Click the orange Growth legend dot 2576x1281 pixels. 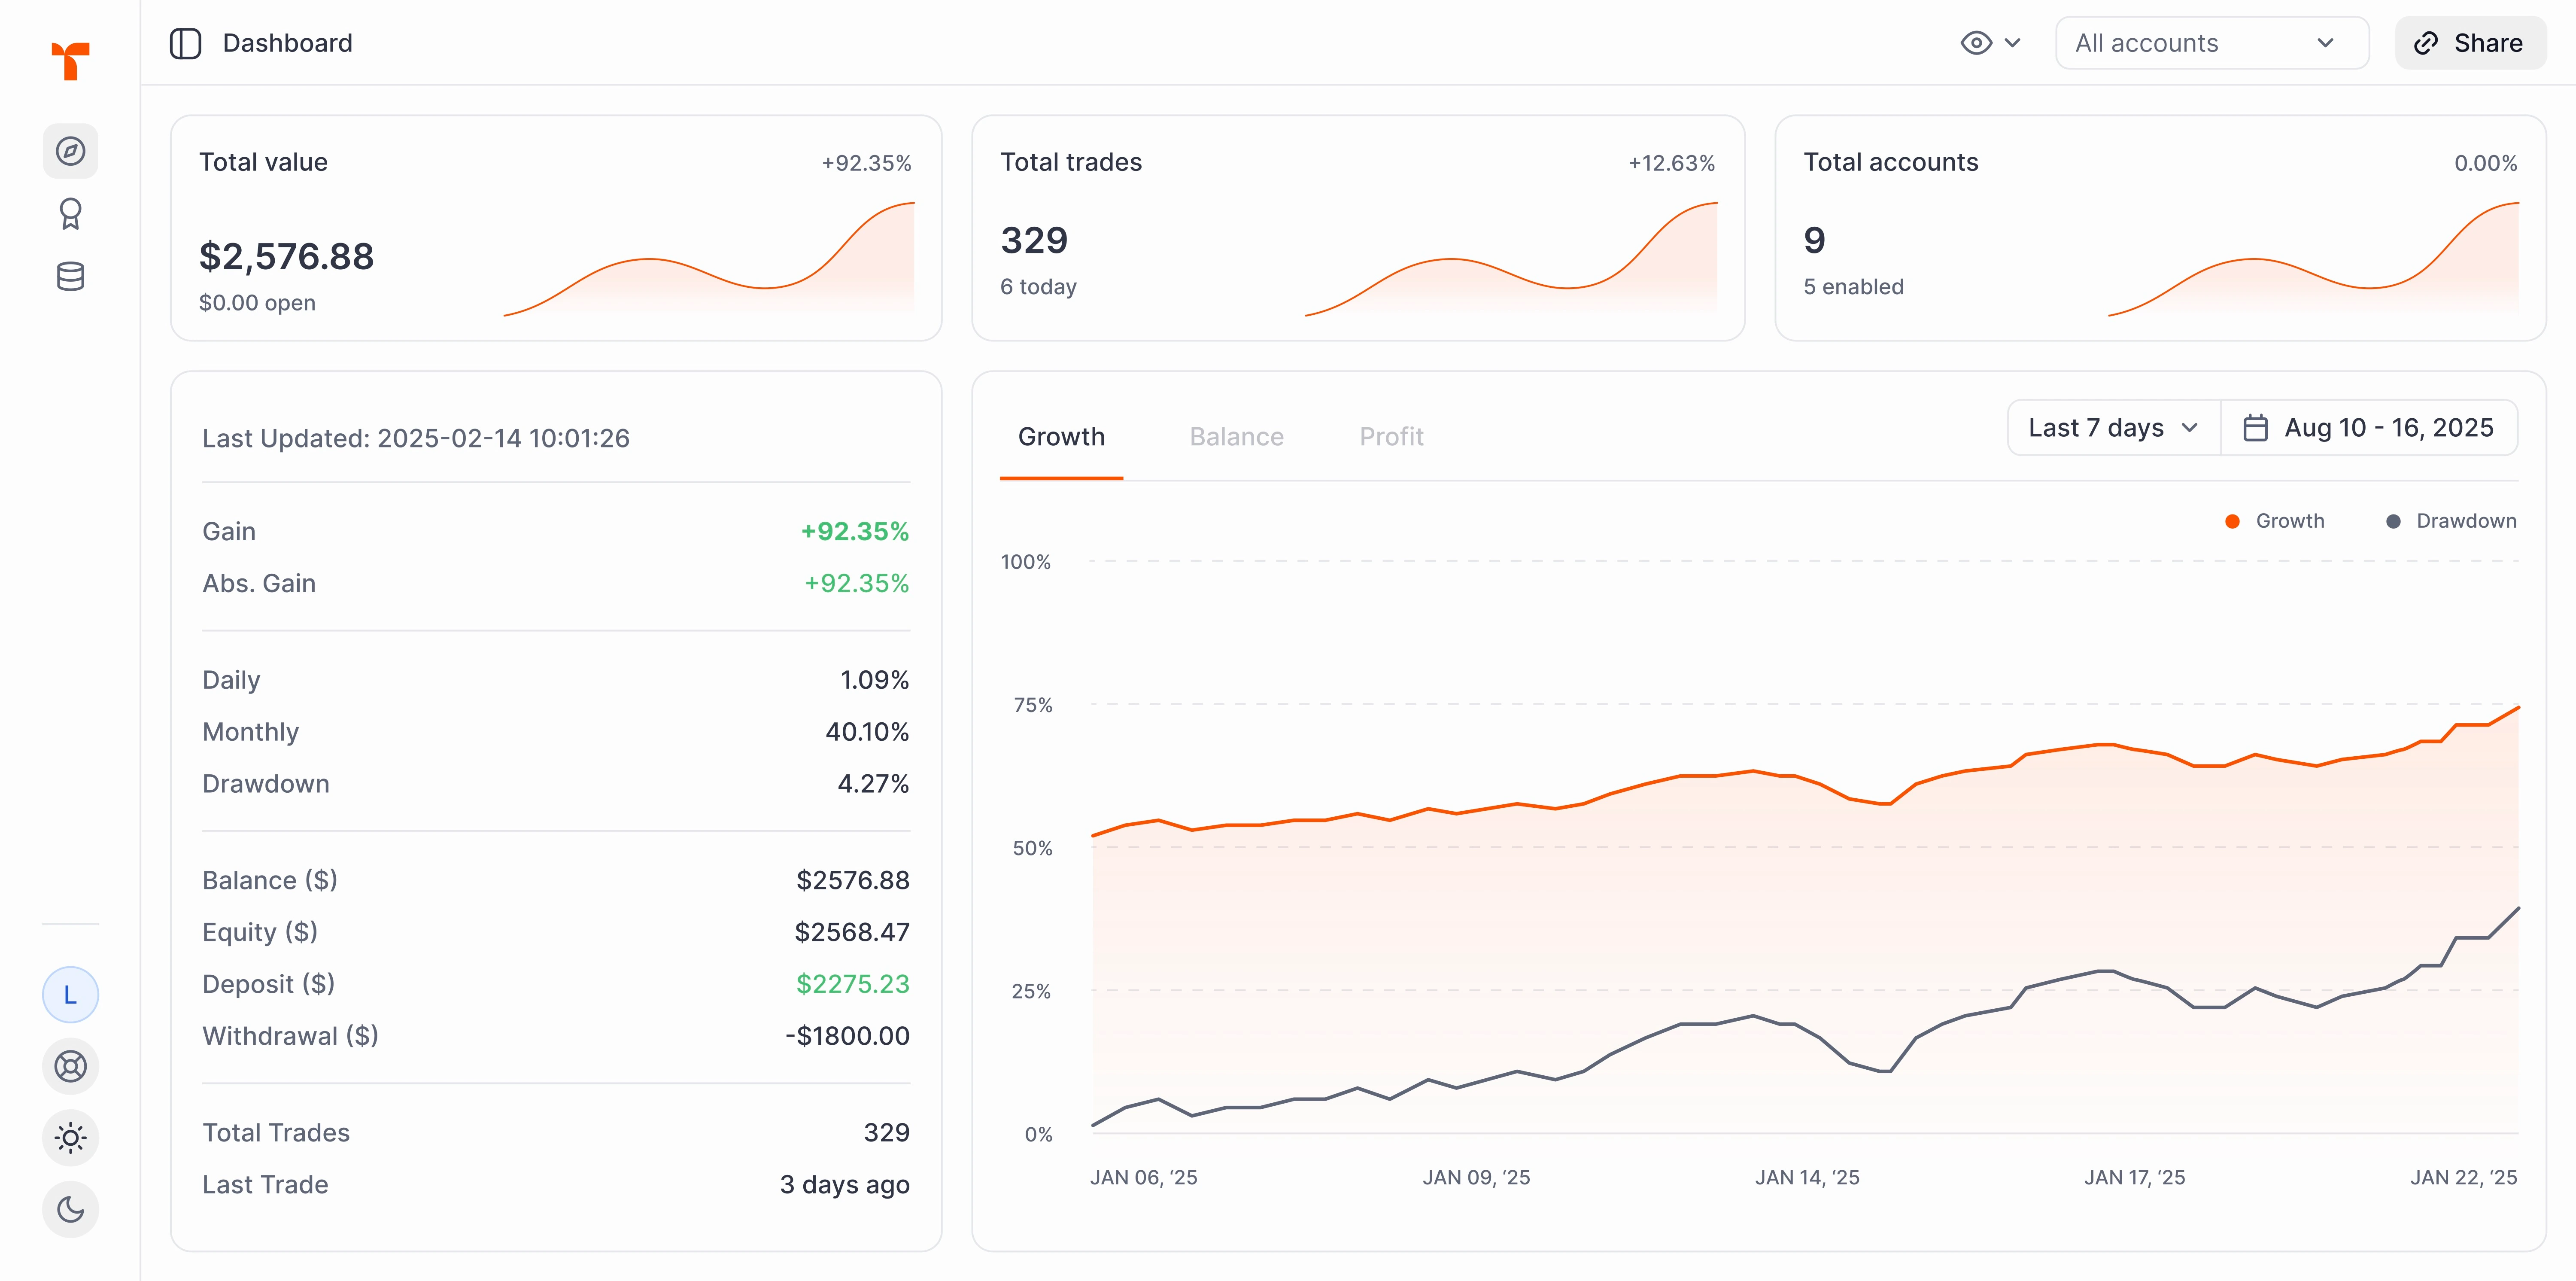click(2232, 521)
